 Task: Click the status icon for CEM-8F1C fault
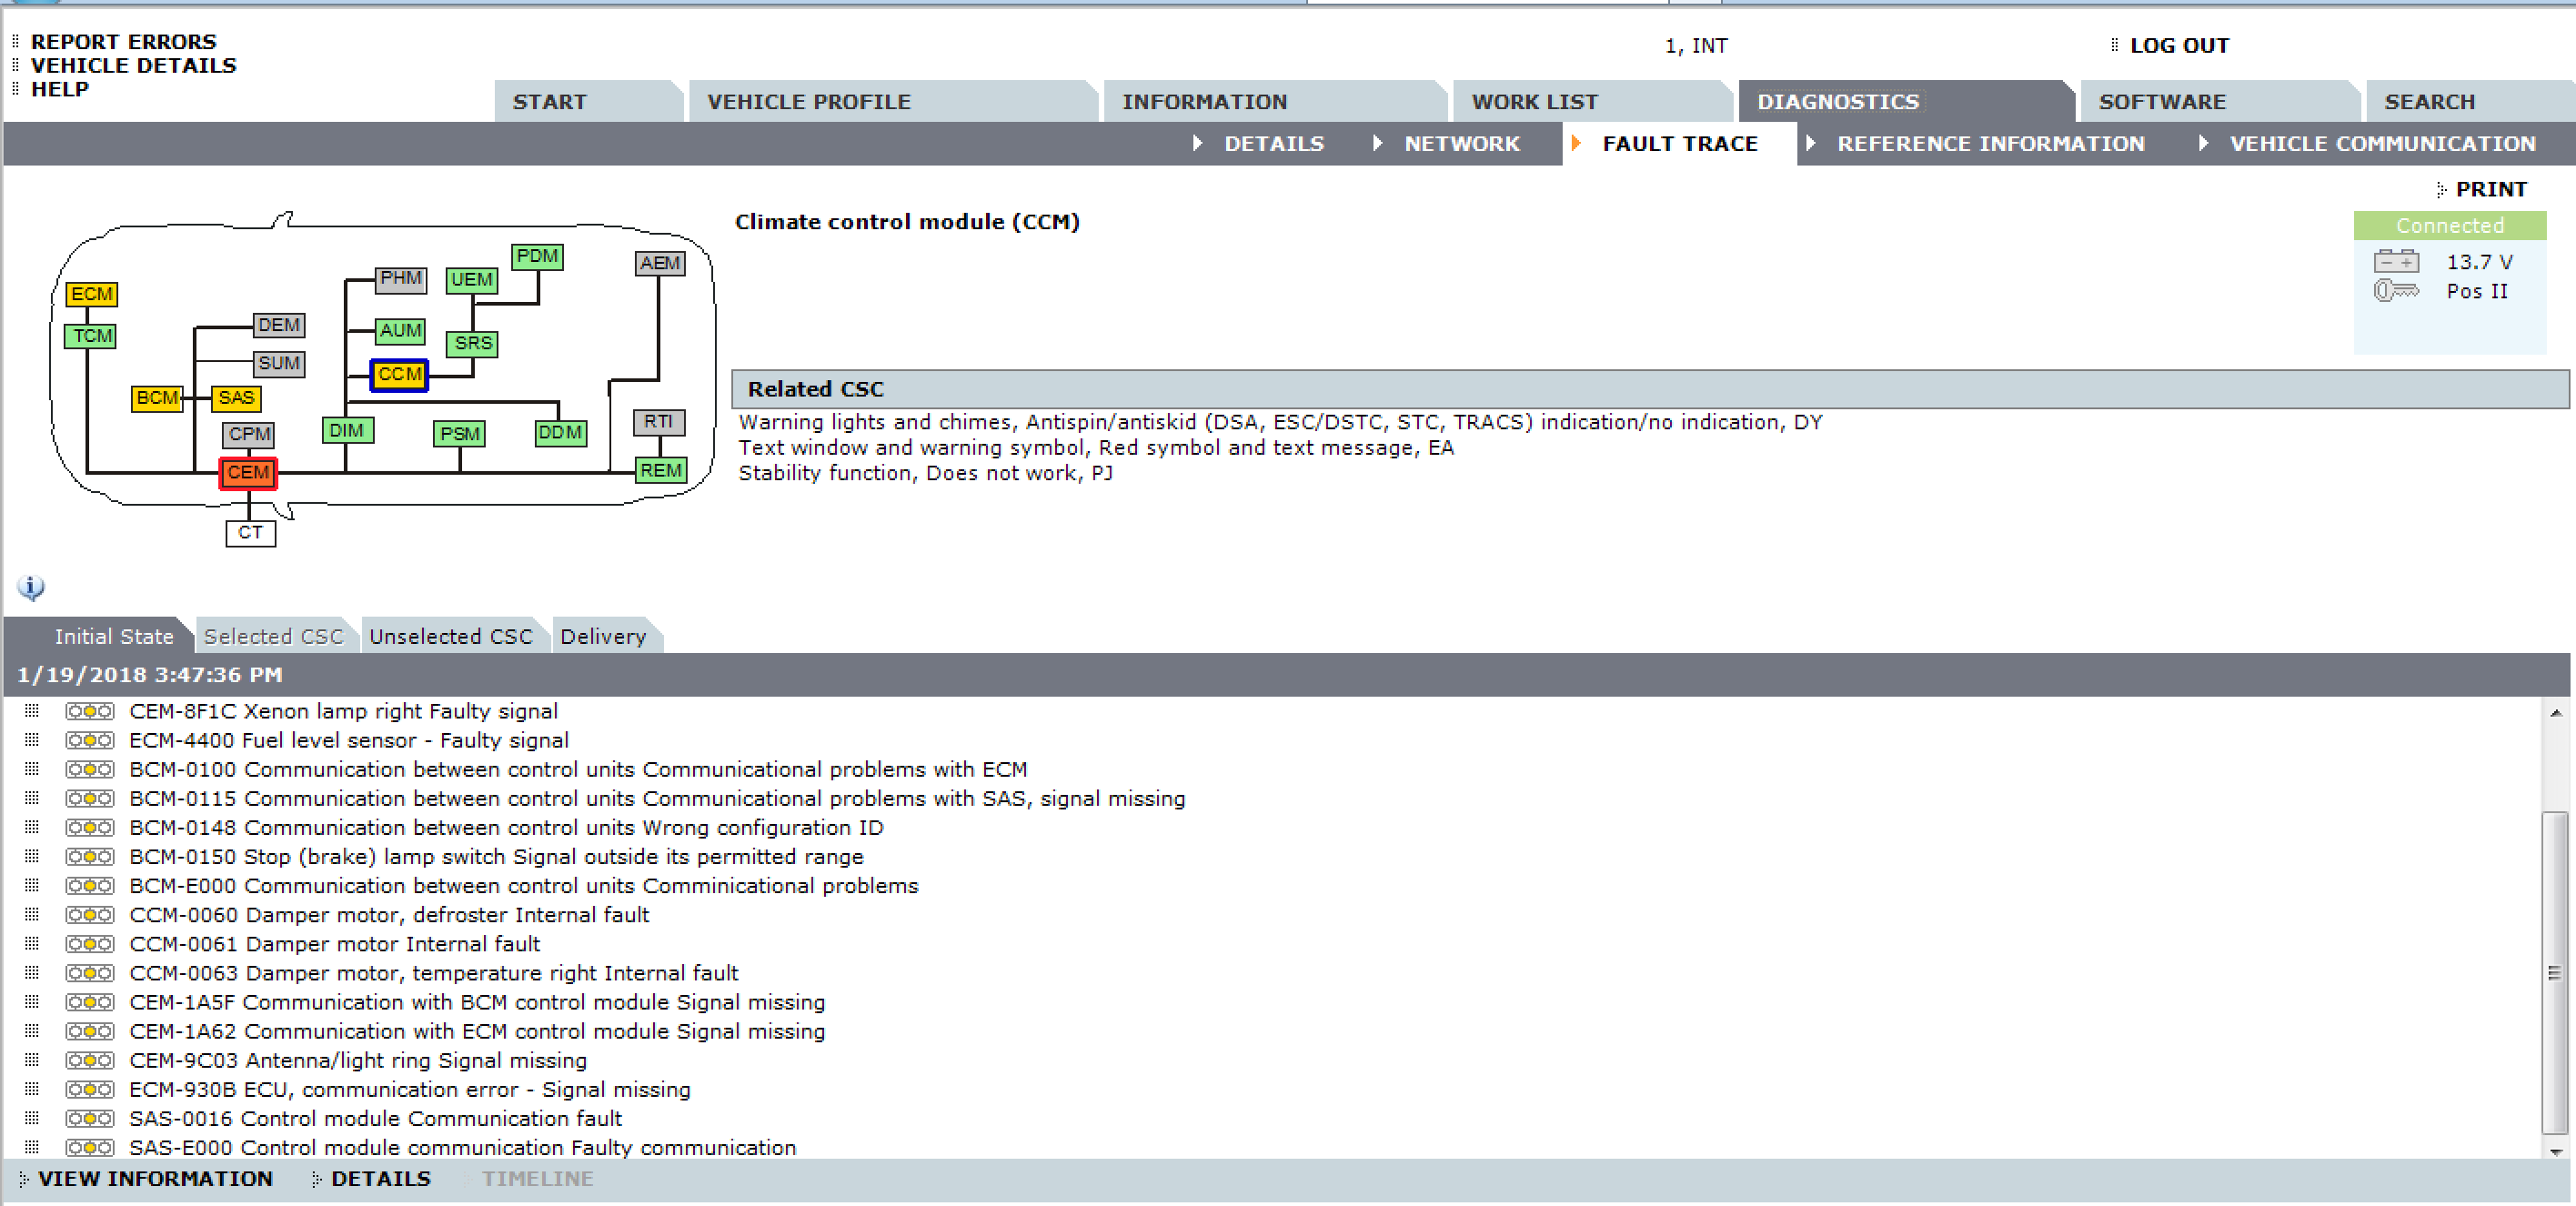tap(89, 711)
